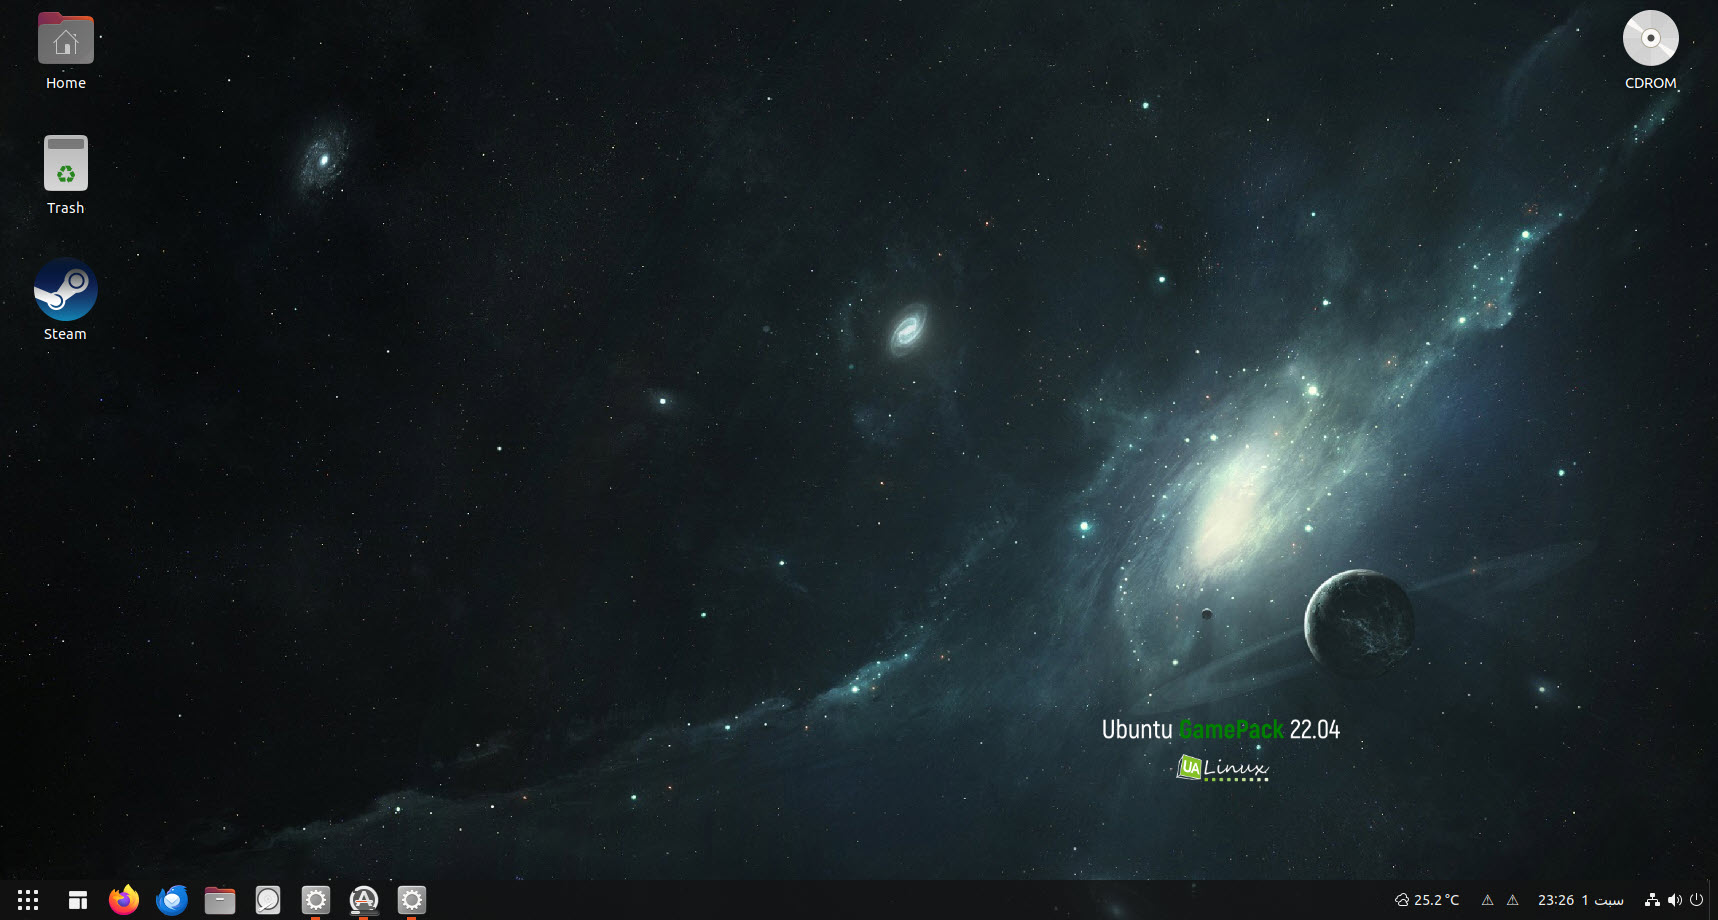Click the gear icon between Disks and Software Updater
Image resolution: width=1718 pixels, height=920 pixels.
coord(316,900)
